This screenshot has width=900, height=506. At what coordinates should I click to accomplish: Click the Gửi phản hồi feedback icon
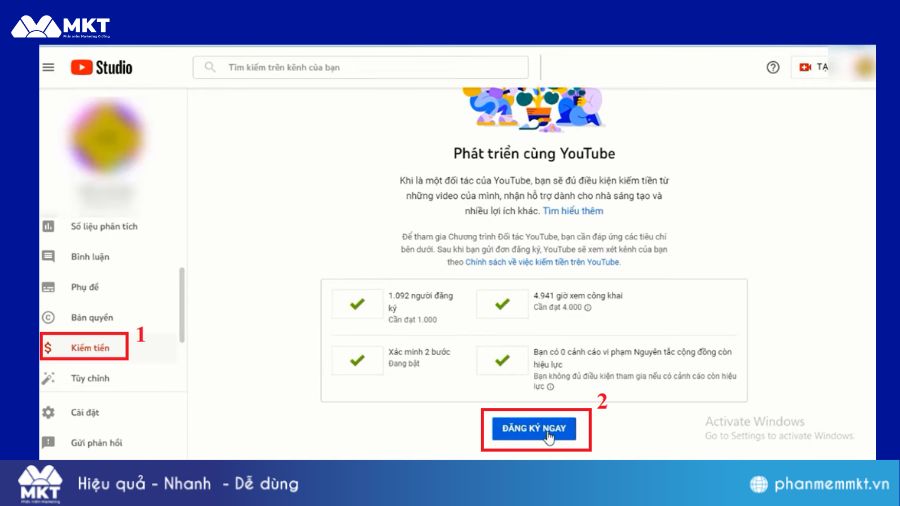(x=48, y=442)
